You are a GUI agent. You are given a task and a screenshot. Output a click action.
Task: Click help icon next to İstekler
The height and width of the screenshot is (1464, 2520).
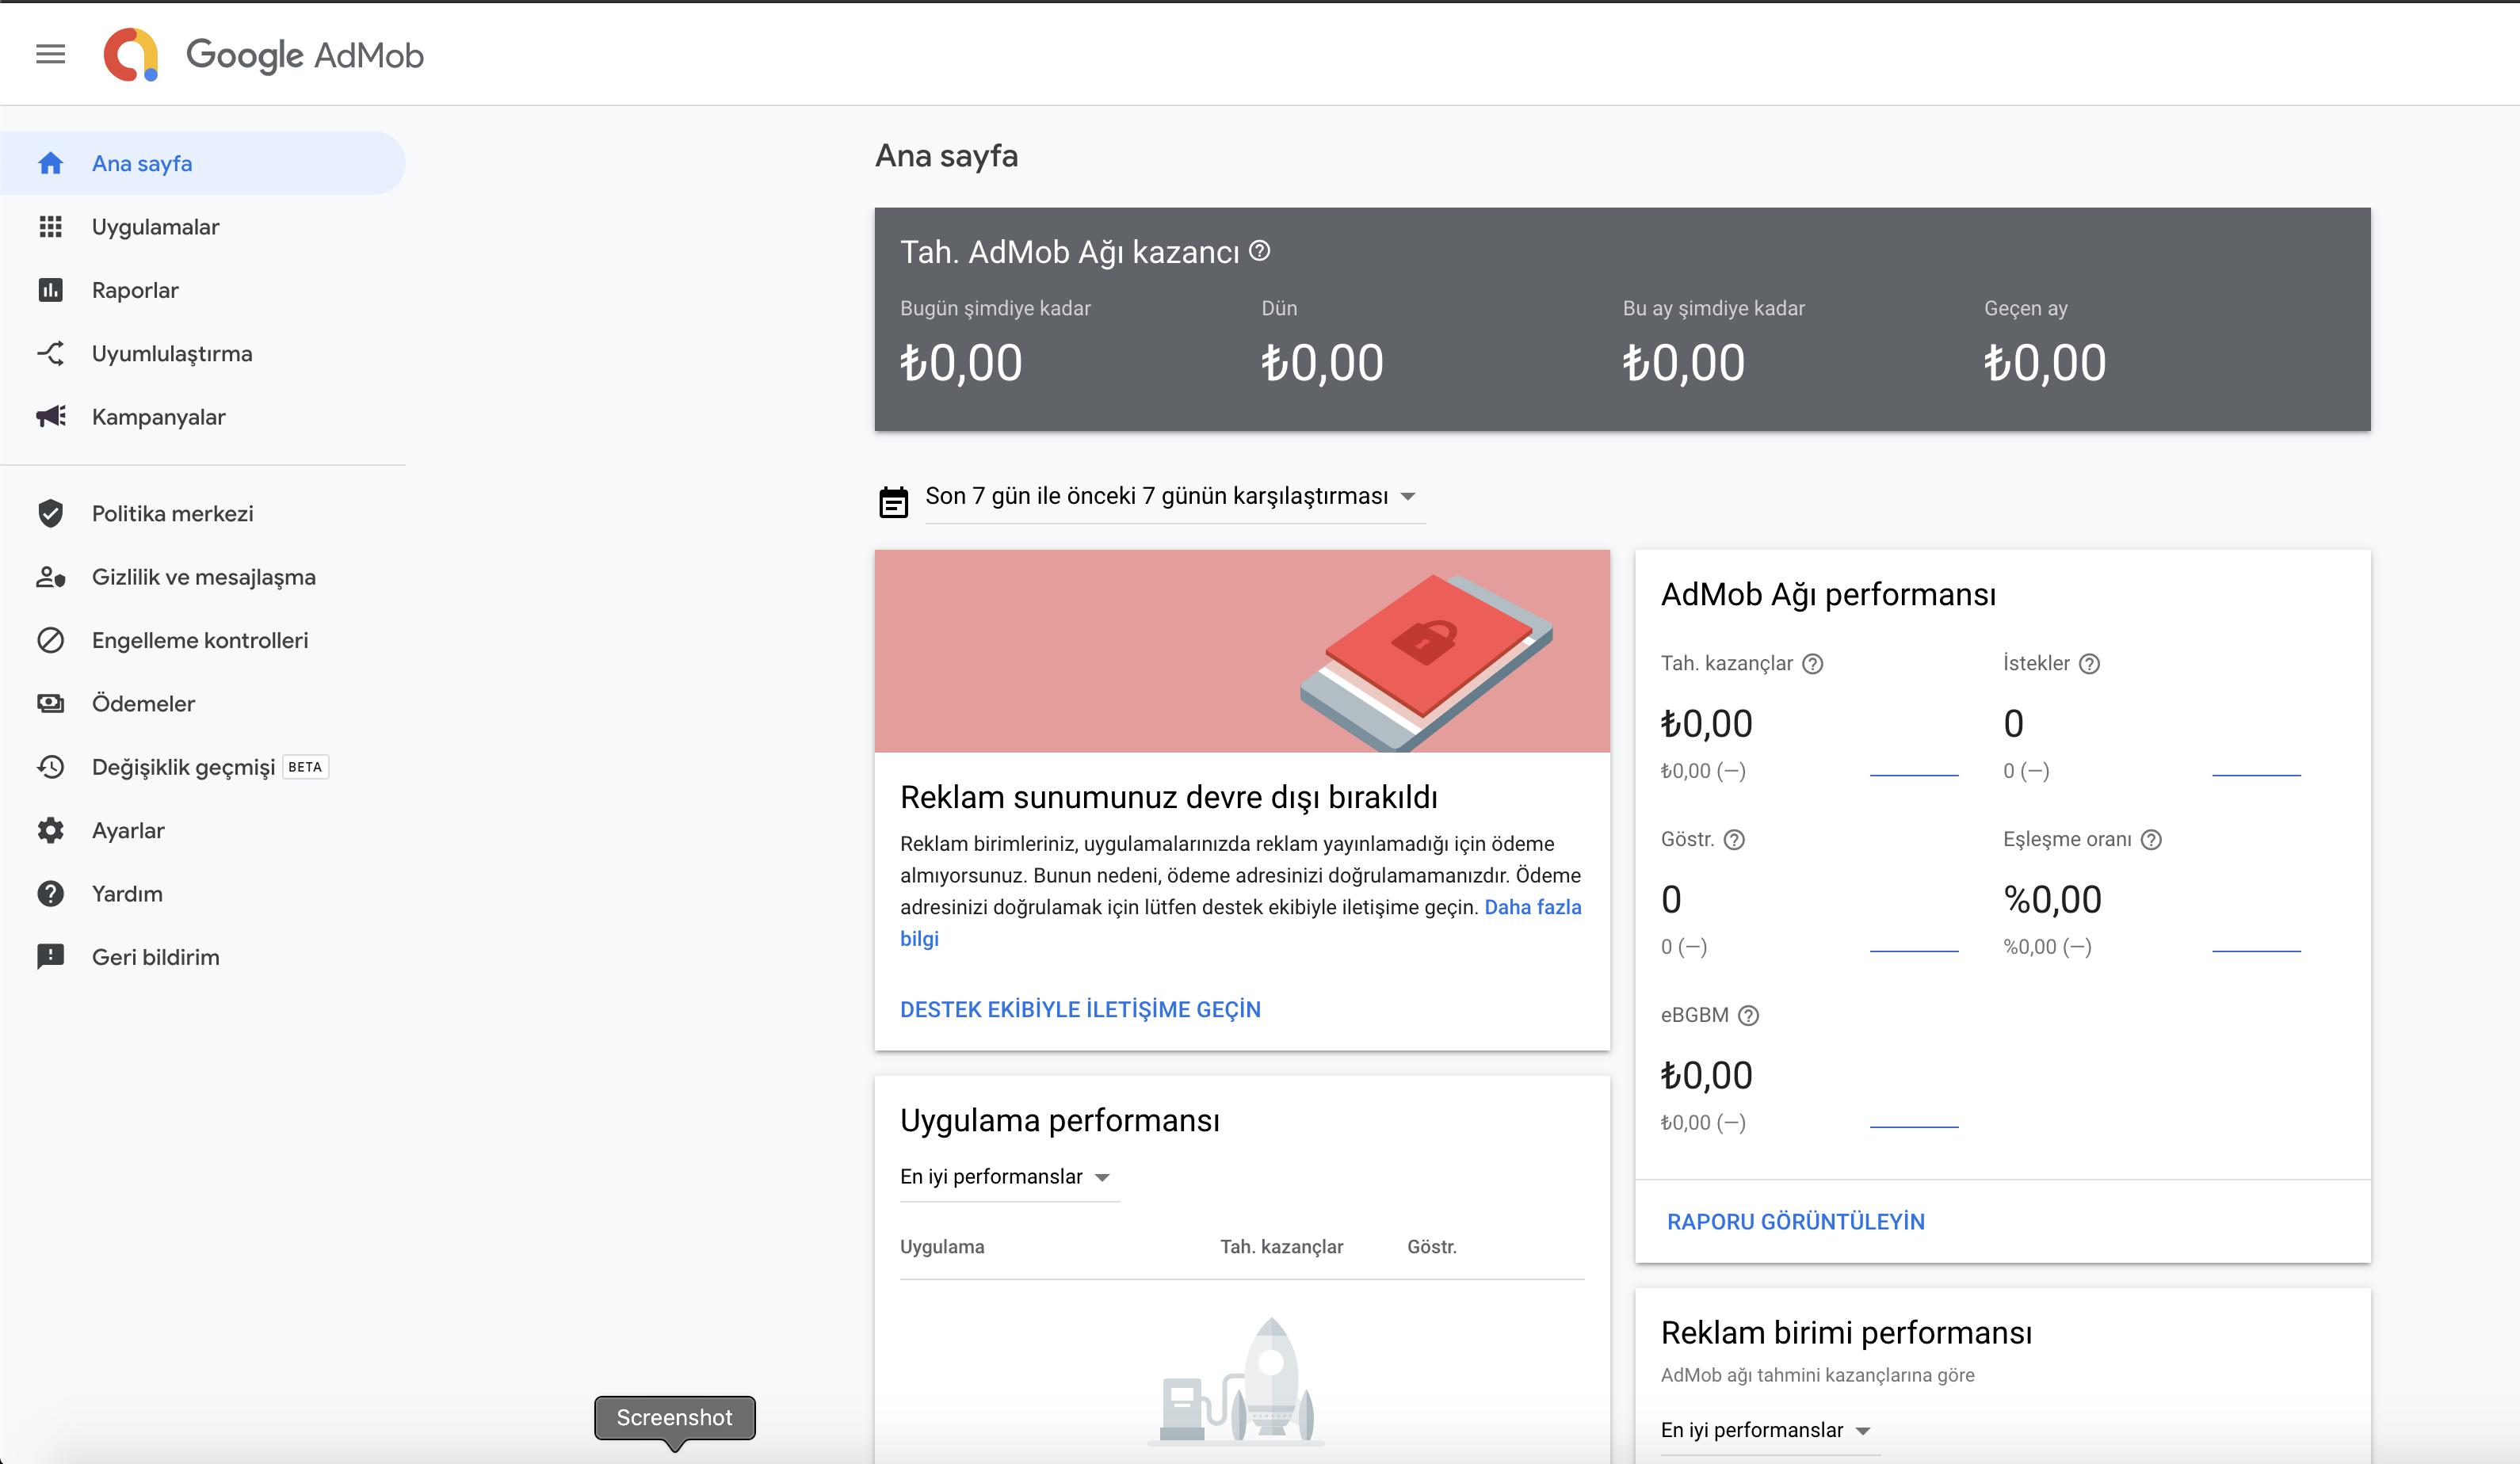[x=2089, y=664]
